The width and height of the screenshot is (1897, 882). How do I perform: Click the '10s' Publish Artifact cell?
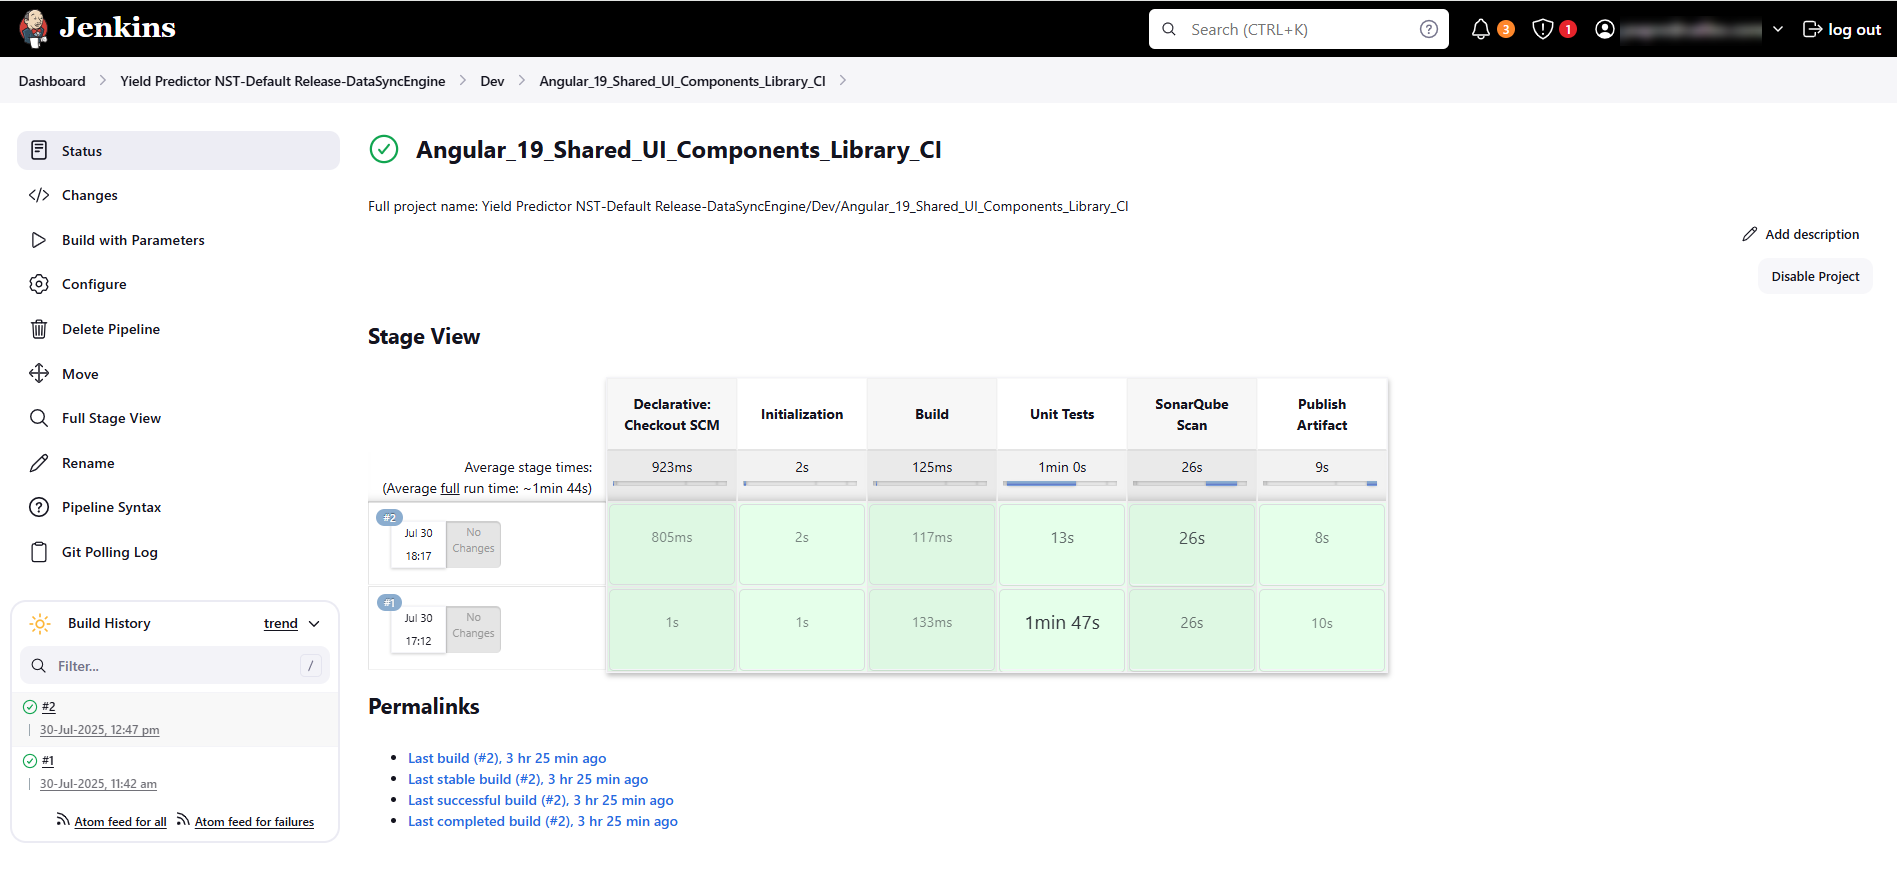[1322, 629]
